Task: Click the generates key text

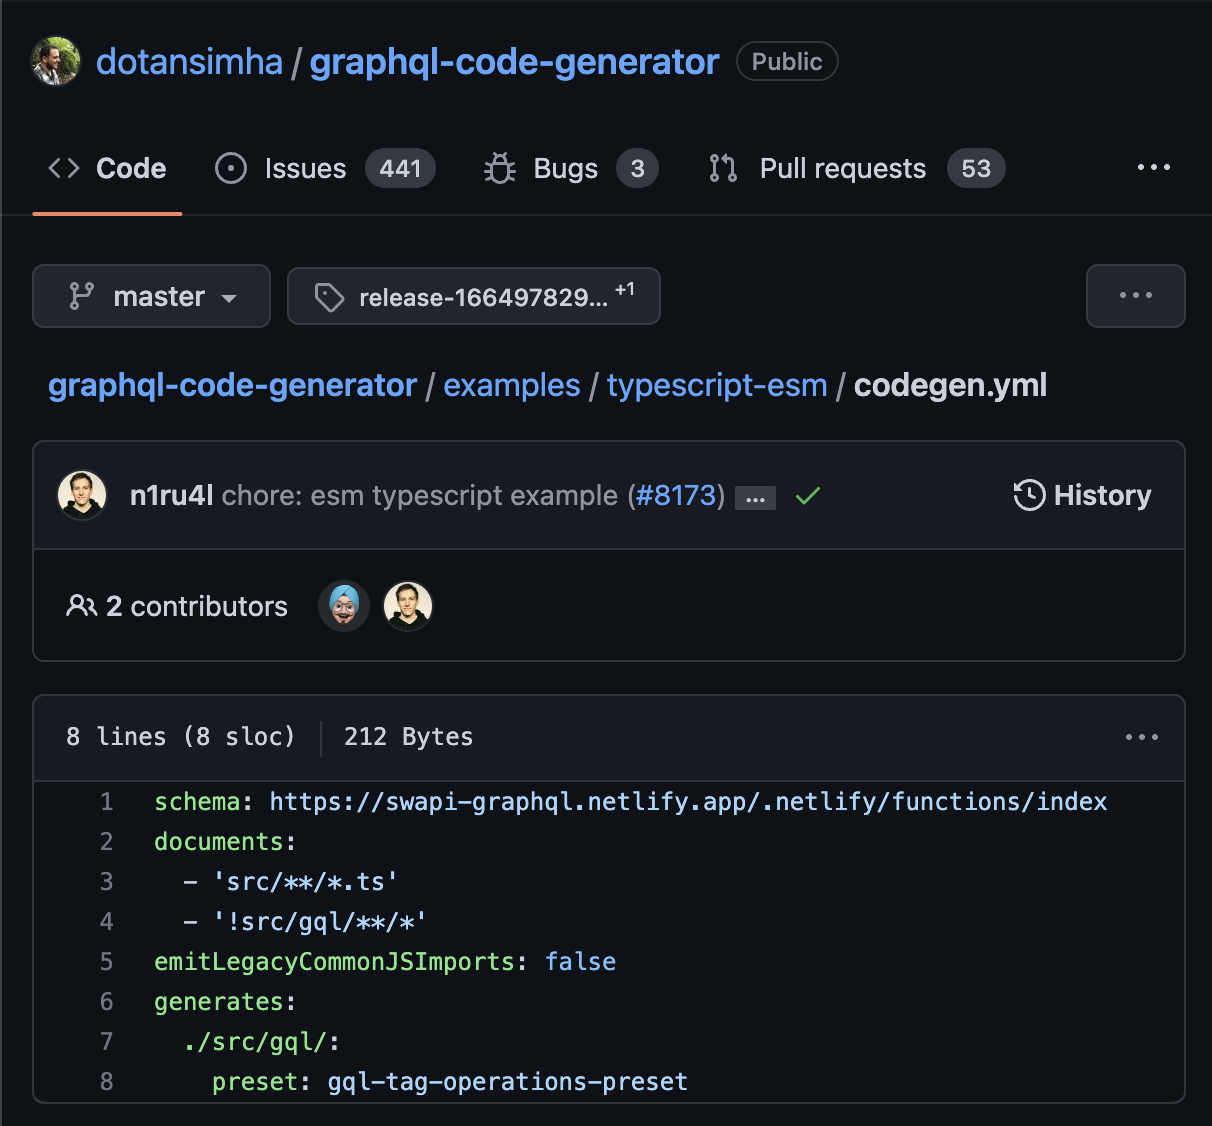Action: [219, 1002]
